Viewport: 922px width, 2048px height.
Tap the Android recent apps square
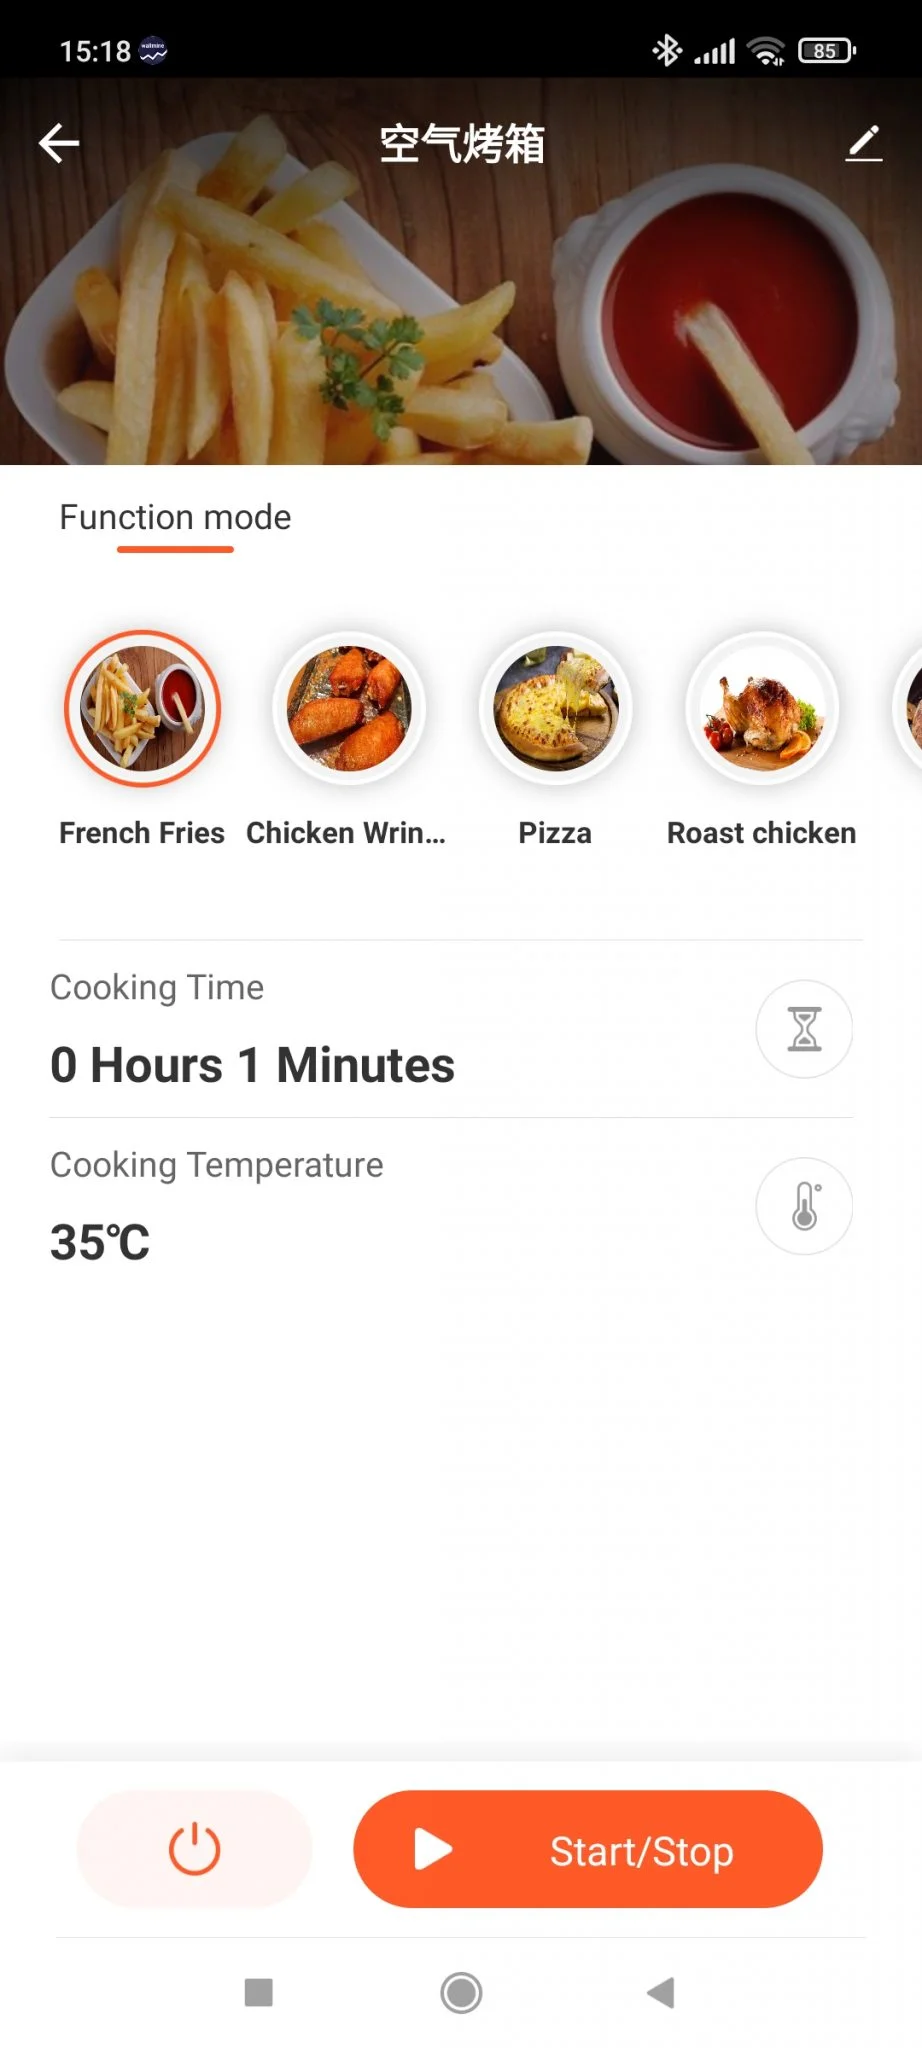[259, 1993]
